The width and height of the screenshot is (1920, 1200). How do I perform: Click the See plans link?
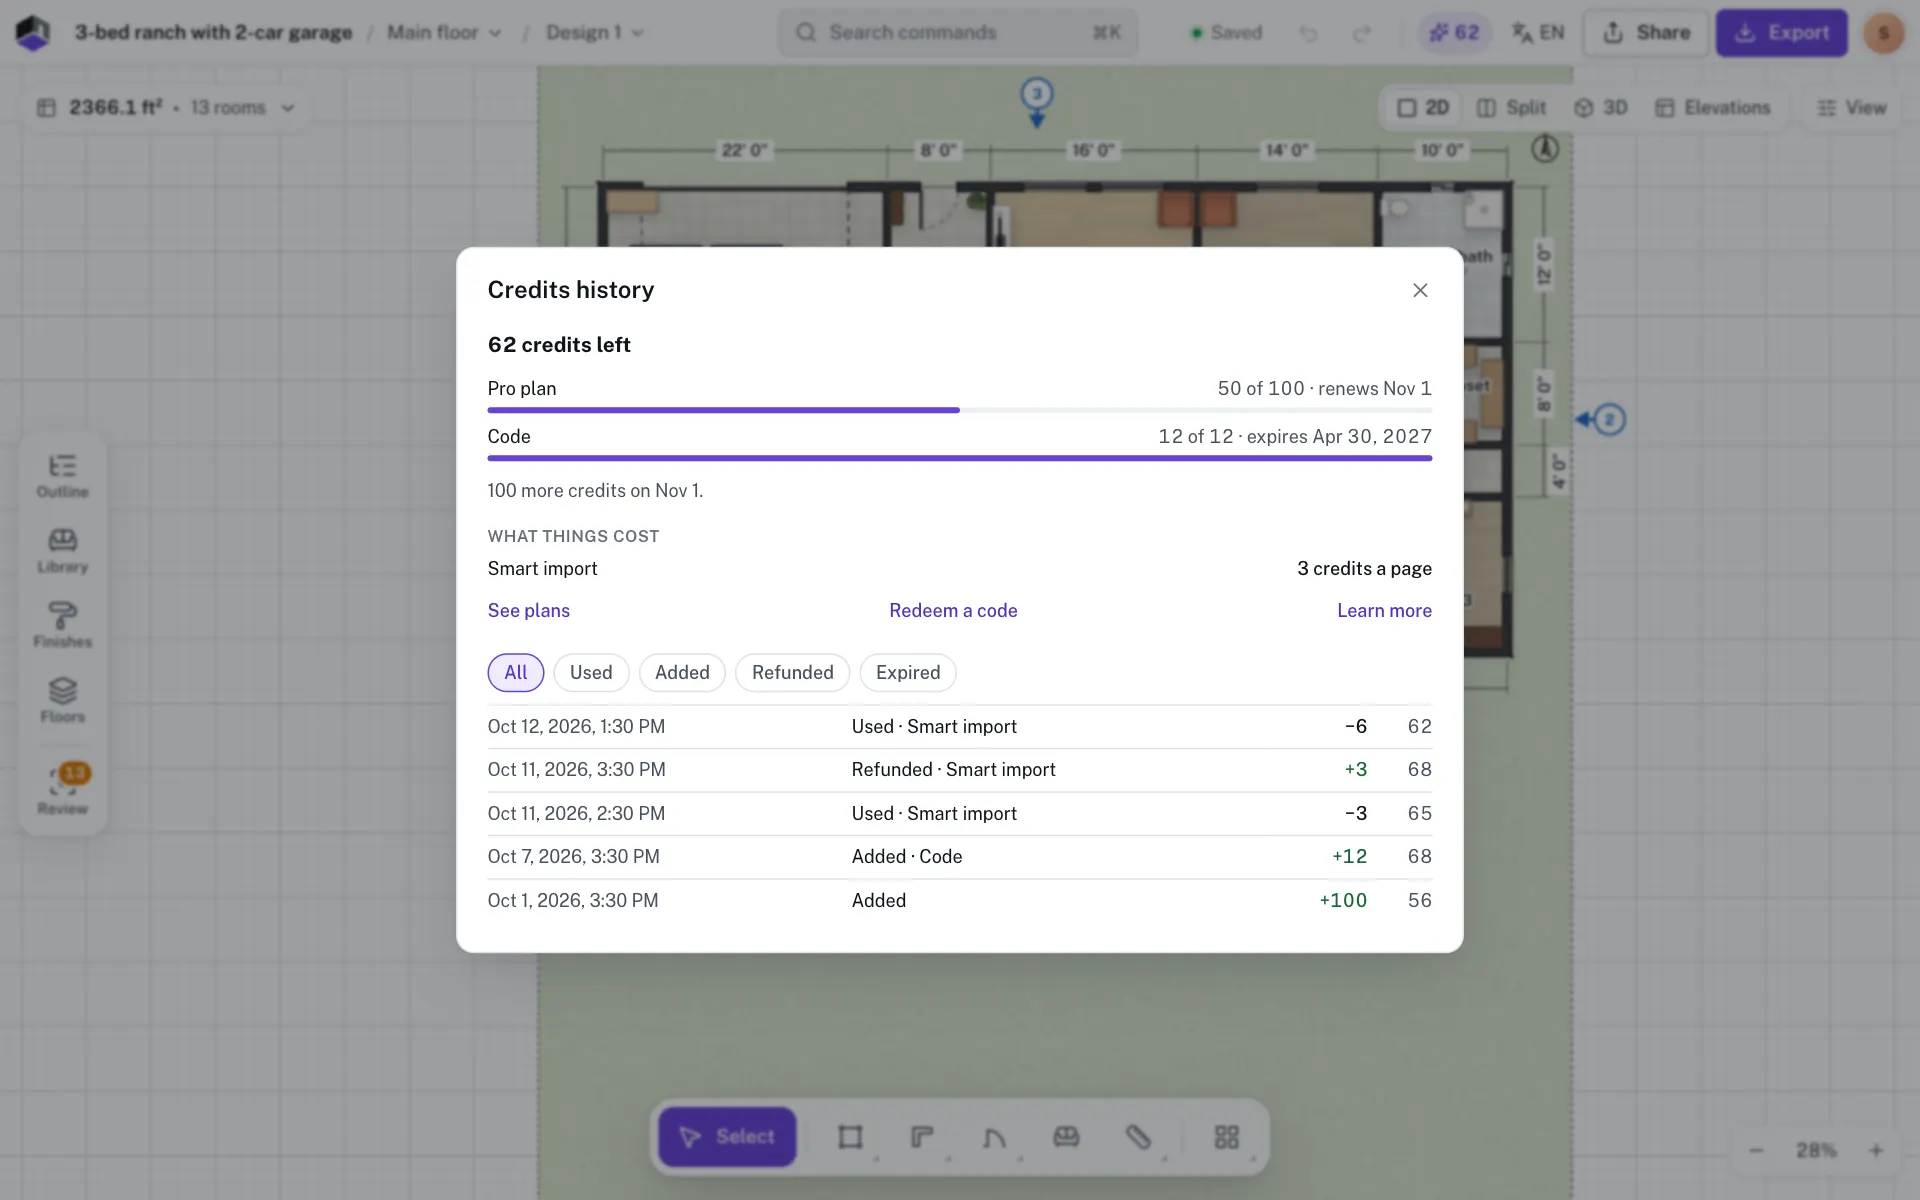click(529, 611)
